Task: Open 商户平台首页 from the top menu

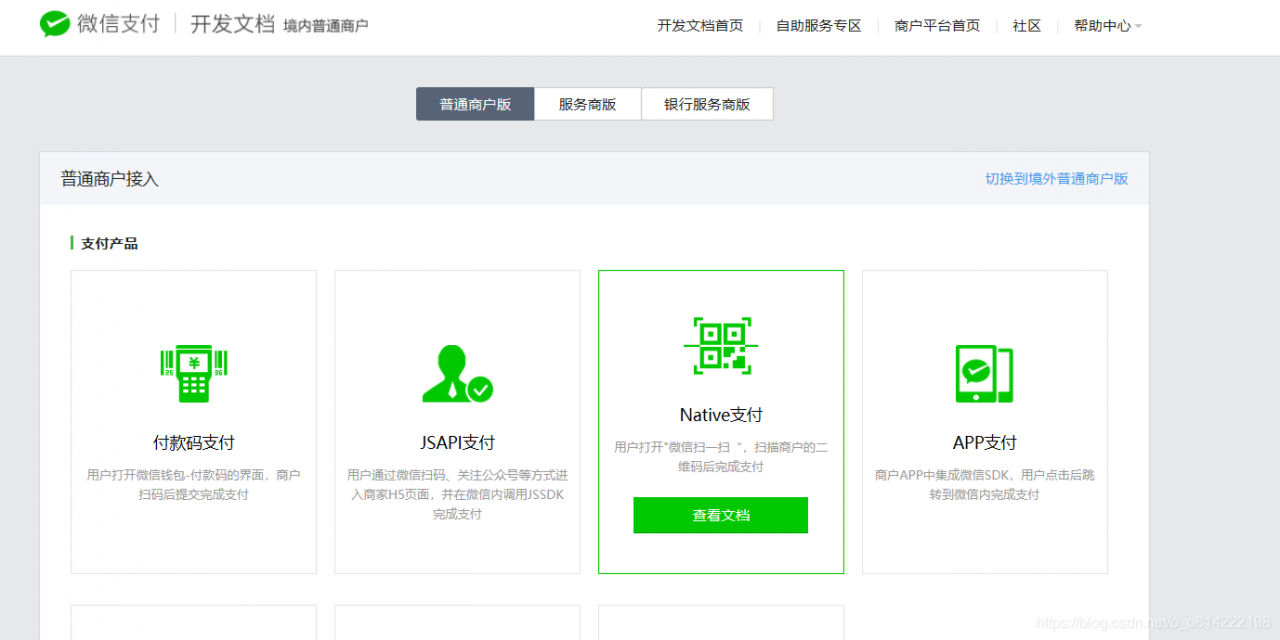Action: click(x=936, y=26)
